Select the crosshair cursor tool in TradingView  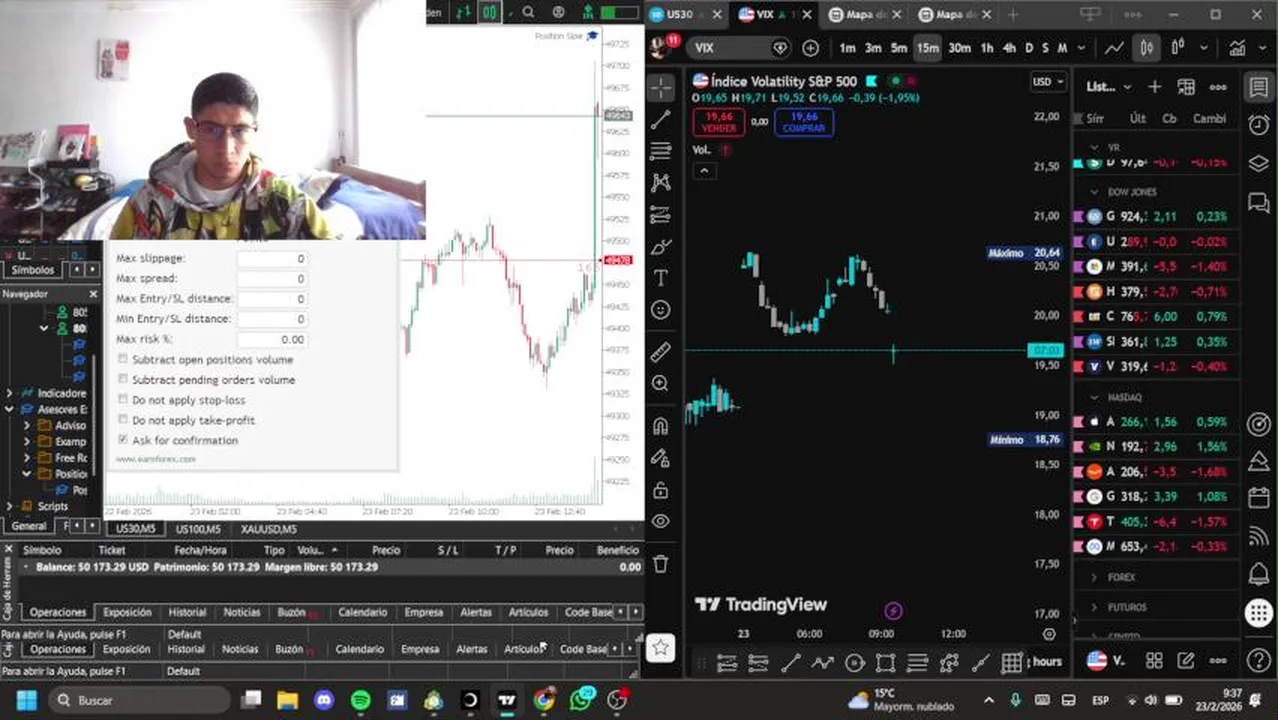click(661, 88)
